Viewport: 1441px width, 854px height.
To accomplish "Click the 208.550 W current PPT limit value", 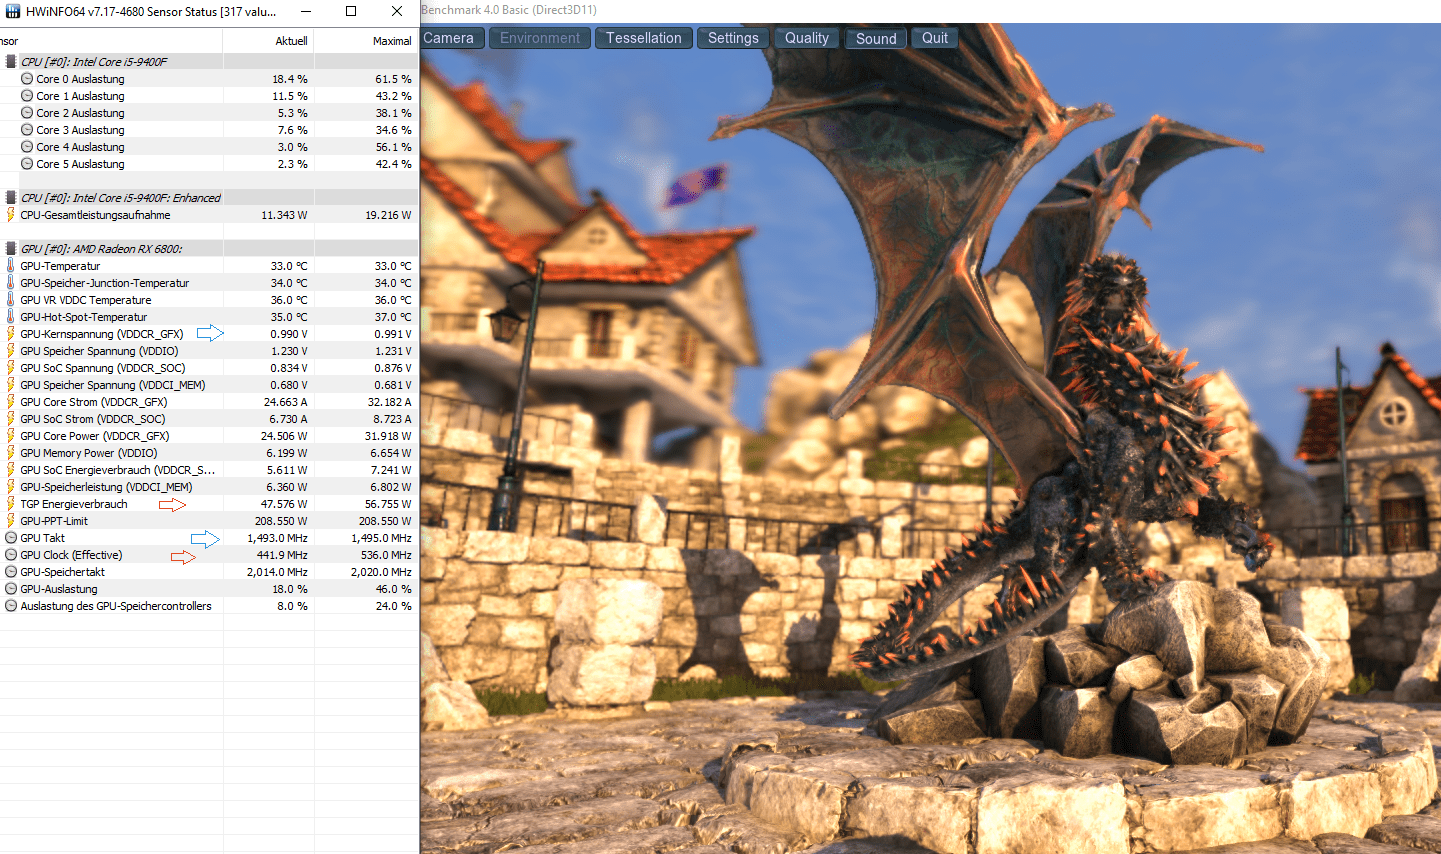I will pos(281,521).
